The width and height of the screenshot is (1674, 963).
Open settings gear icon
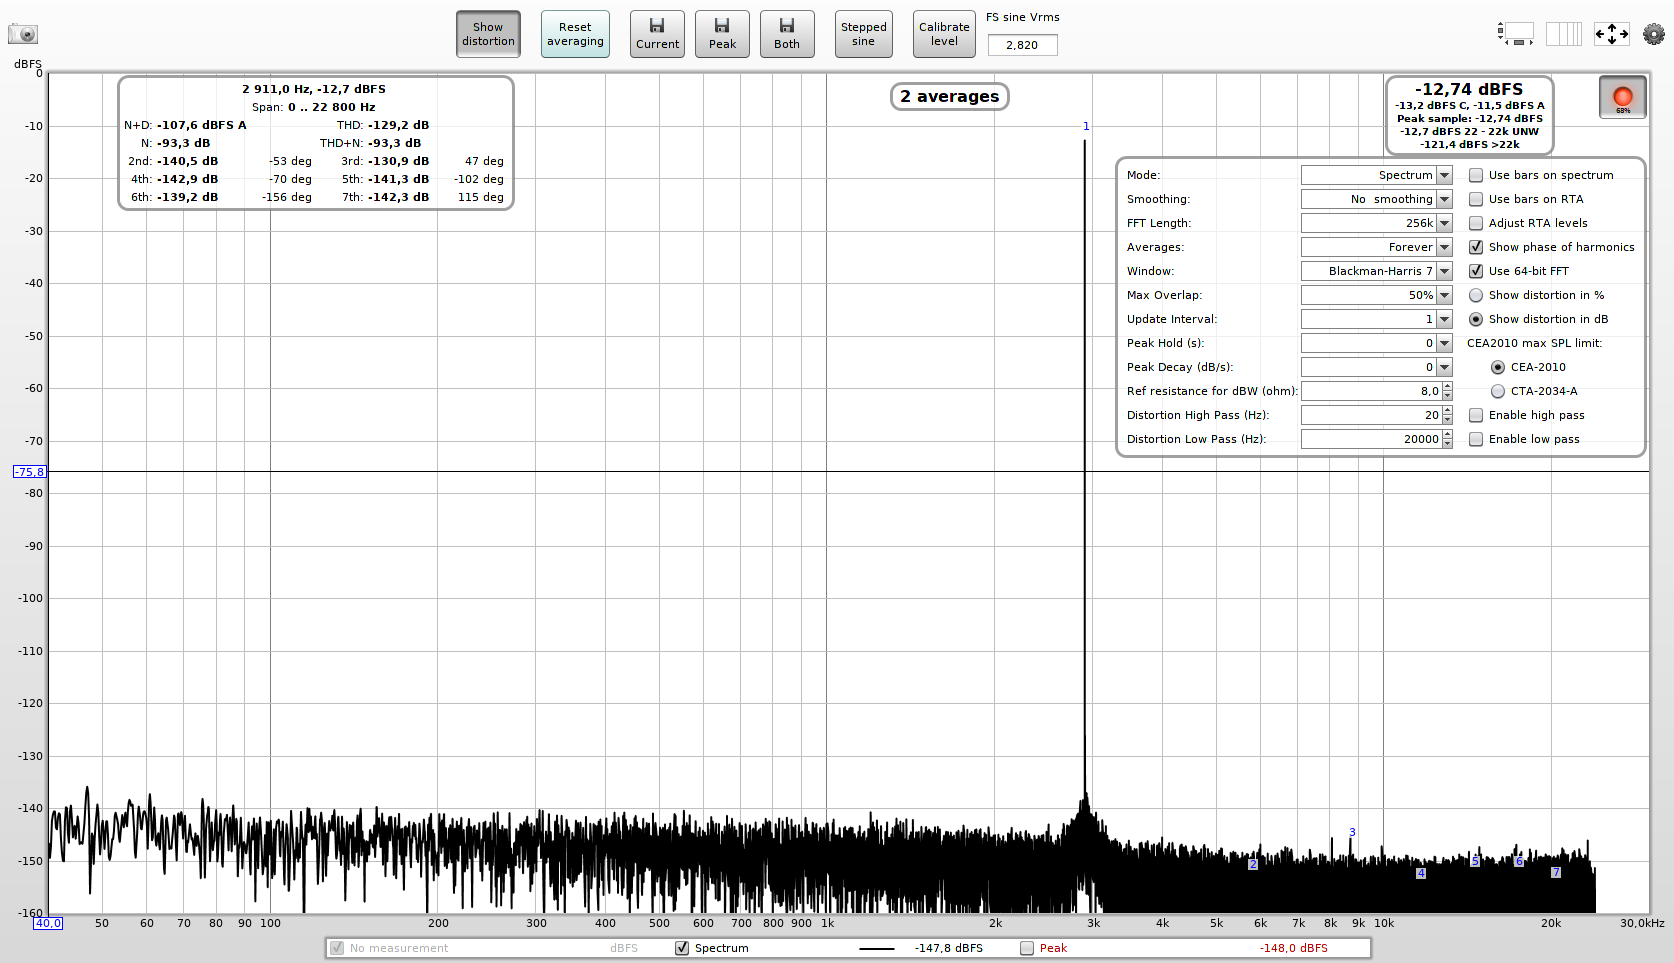click(x=1654, y=34)
